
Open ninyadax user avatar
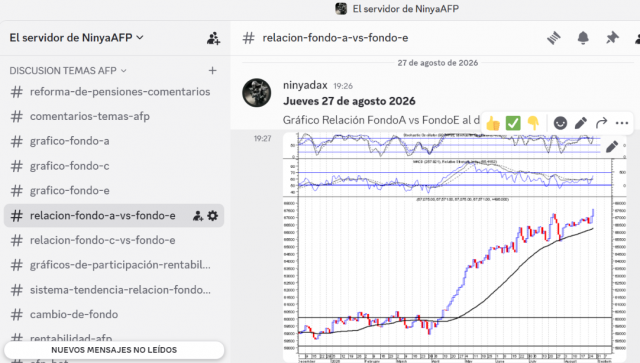coord(257,93)
